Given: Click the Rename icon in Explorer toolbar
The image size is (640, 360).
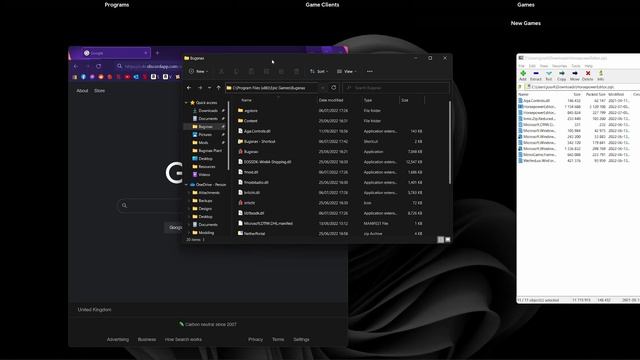Looking at the screenshot, I should click(x=267, y=71).
